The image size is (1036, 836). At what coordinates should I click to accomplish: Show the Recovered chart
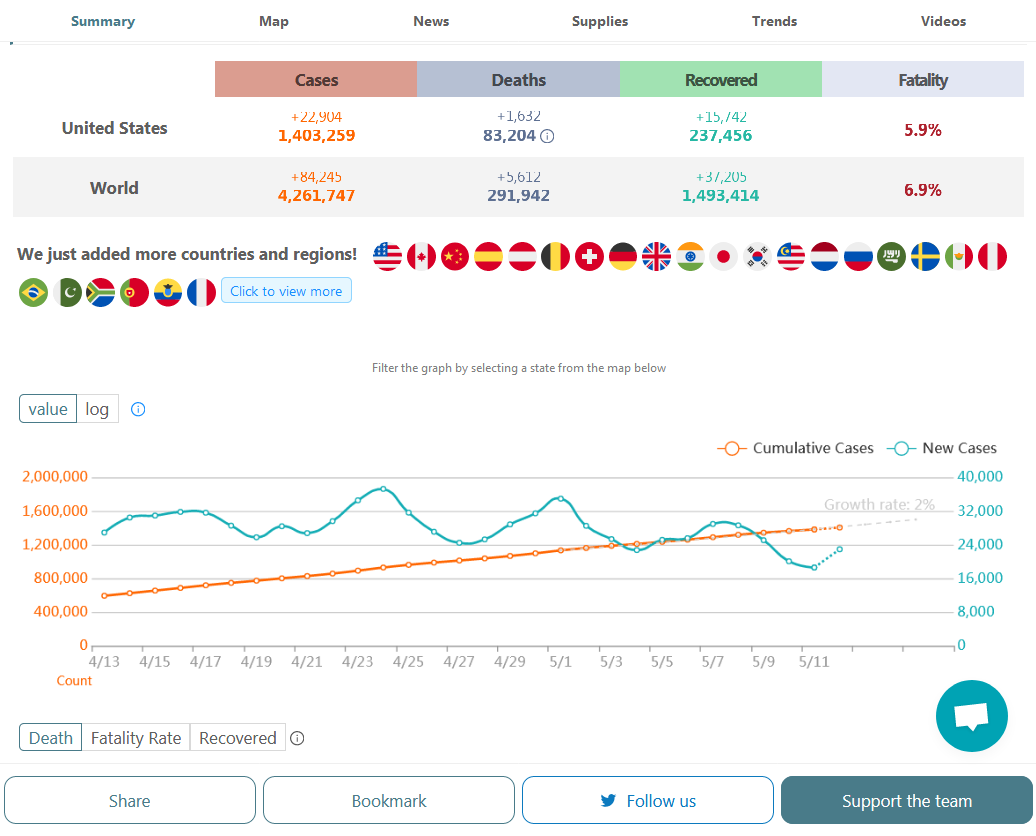pyautogui.click(x=238, y=738)
